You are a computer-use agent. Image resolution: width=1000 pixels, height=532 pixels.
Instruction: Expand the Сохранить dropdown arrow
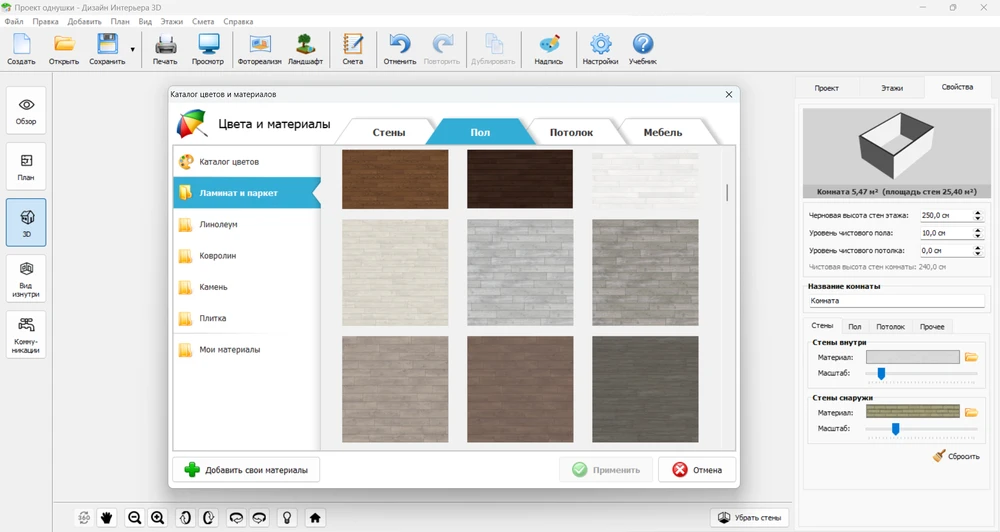point(132,48)
